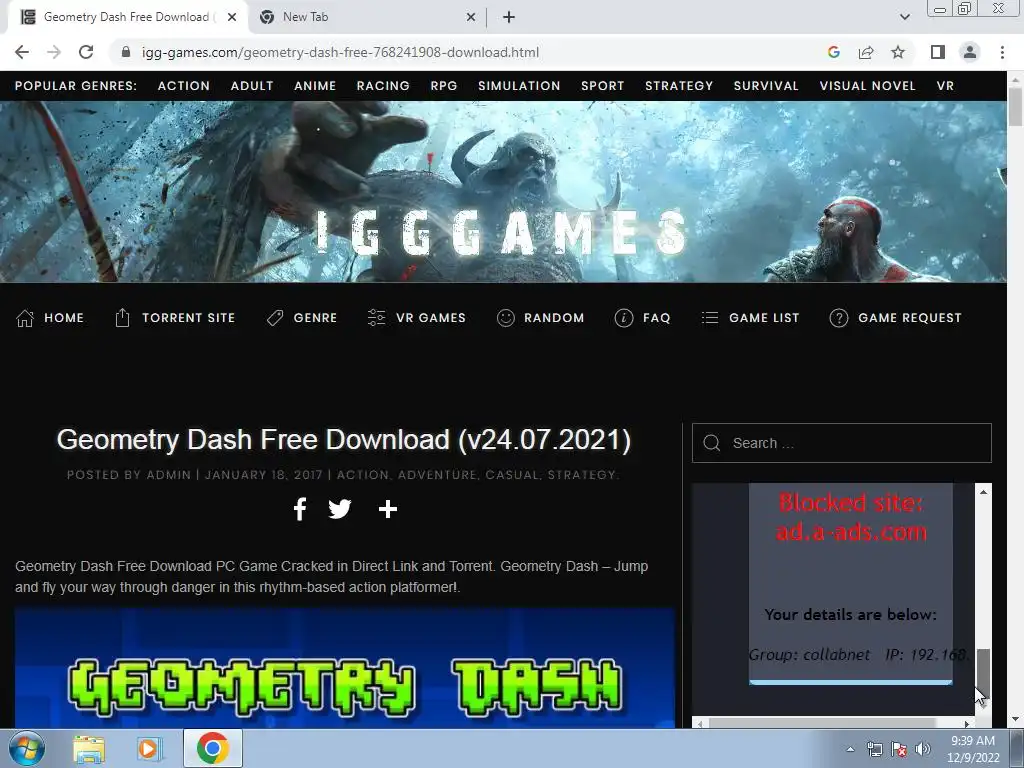Bookmark this page with the star icon
Image resolution: width=1024 pixels, height=768 pixels.
pyautogui.click(x=898, y=52)
